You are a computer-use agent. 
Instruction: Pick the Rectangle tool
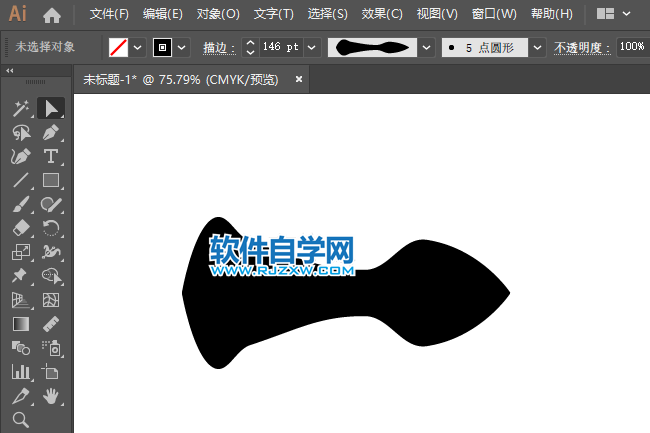51,180
